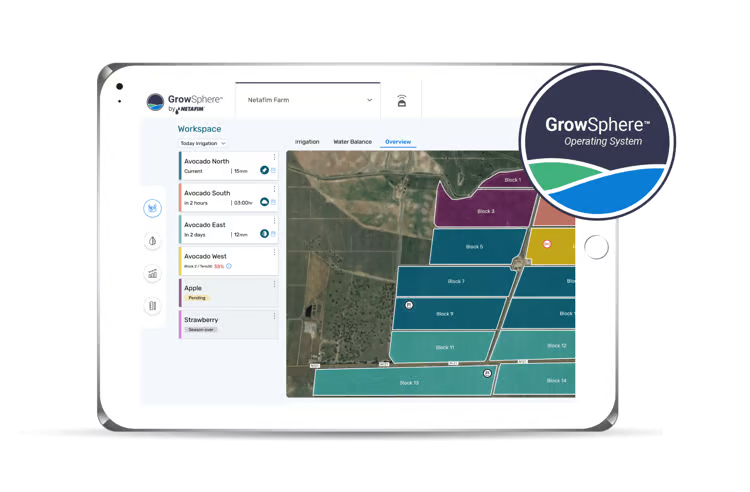
Task: Select the Overview tab
Action: 398,142
